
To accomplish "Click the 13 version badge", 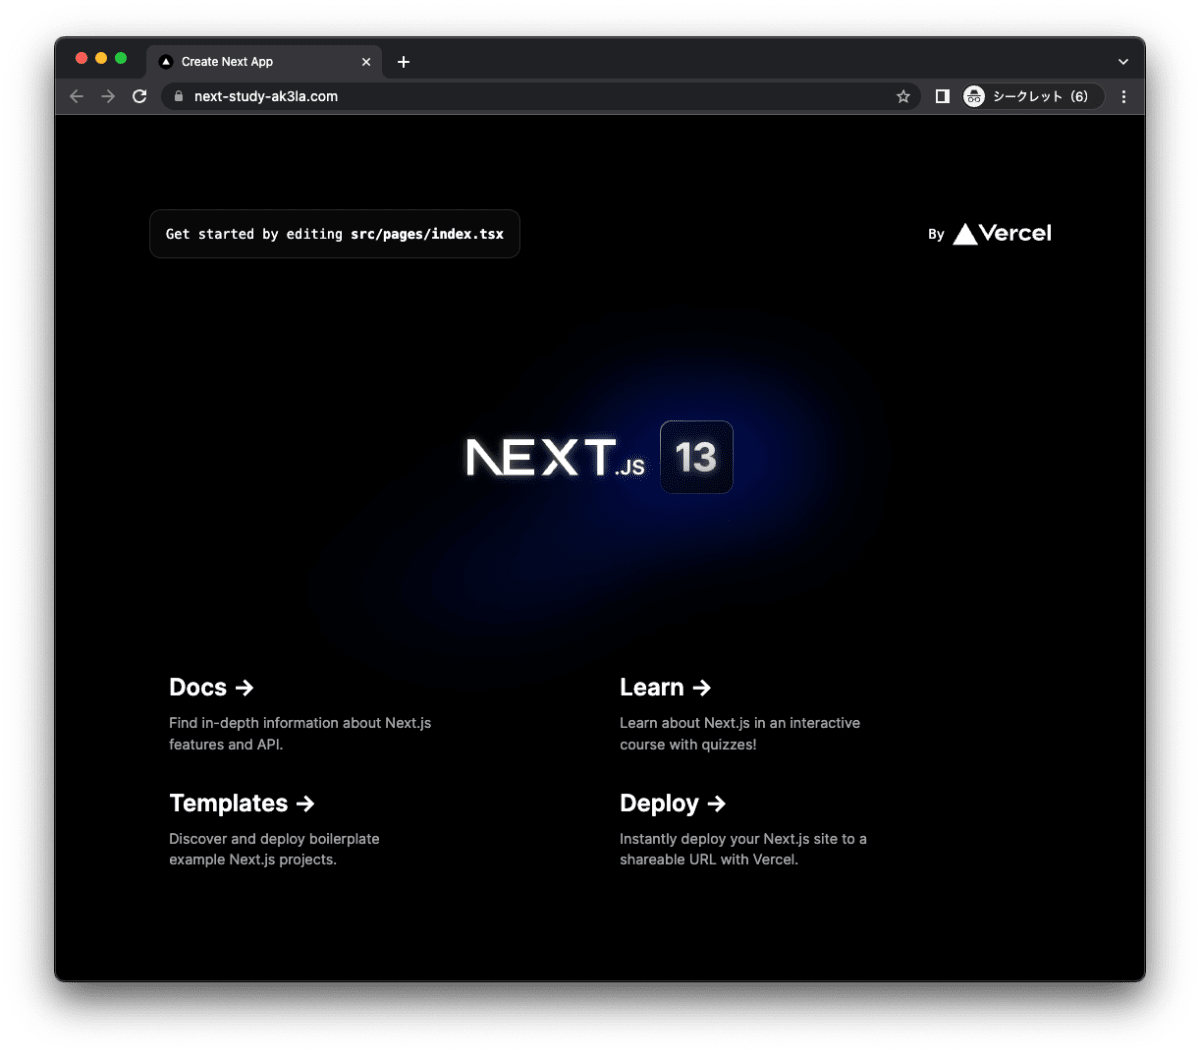I will pos(697,457).
